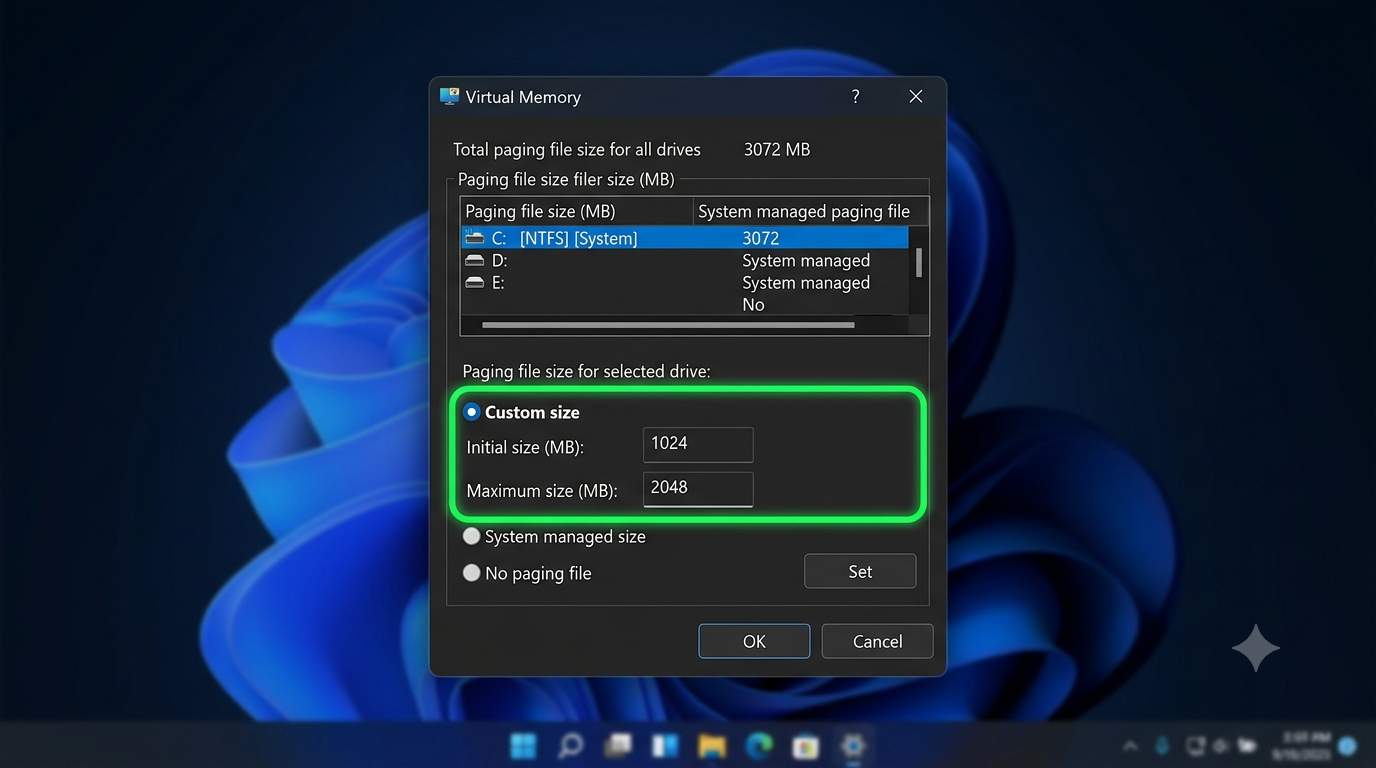Click the battery tray icon

pos(1247,746)
